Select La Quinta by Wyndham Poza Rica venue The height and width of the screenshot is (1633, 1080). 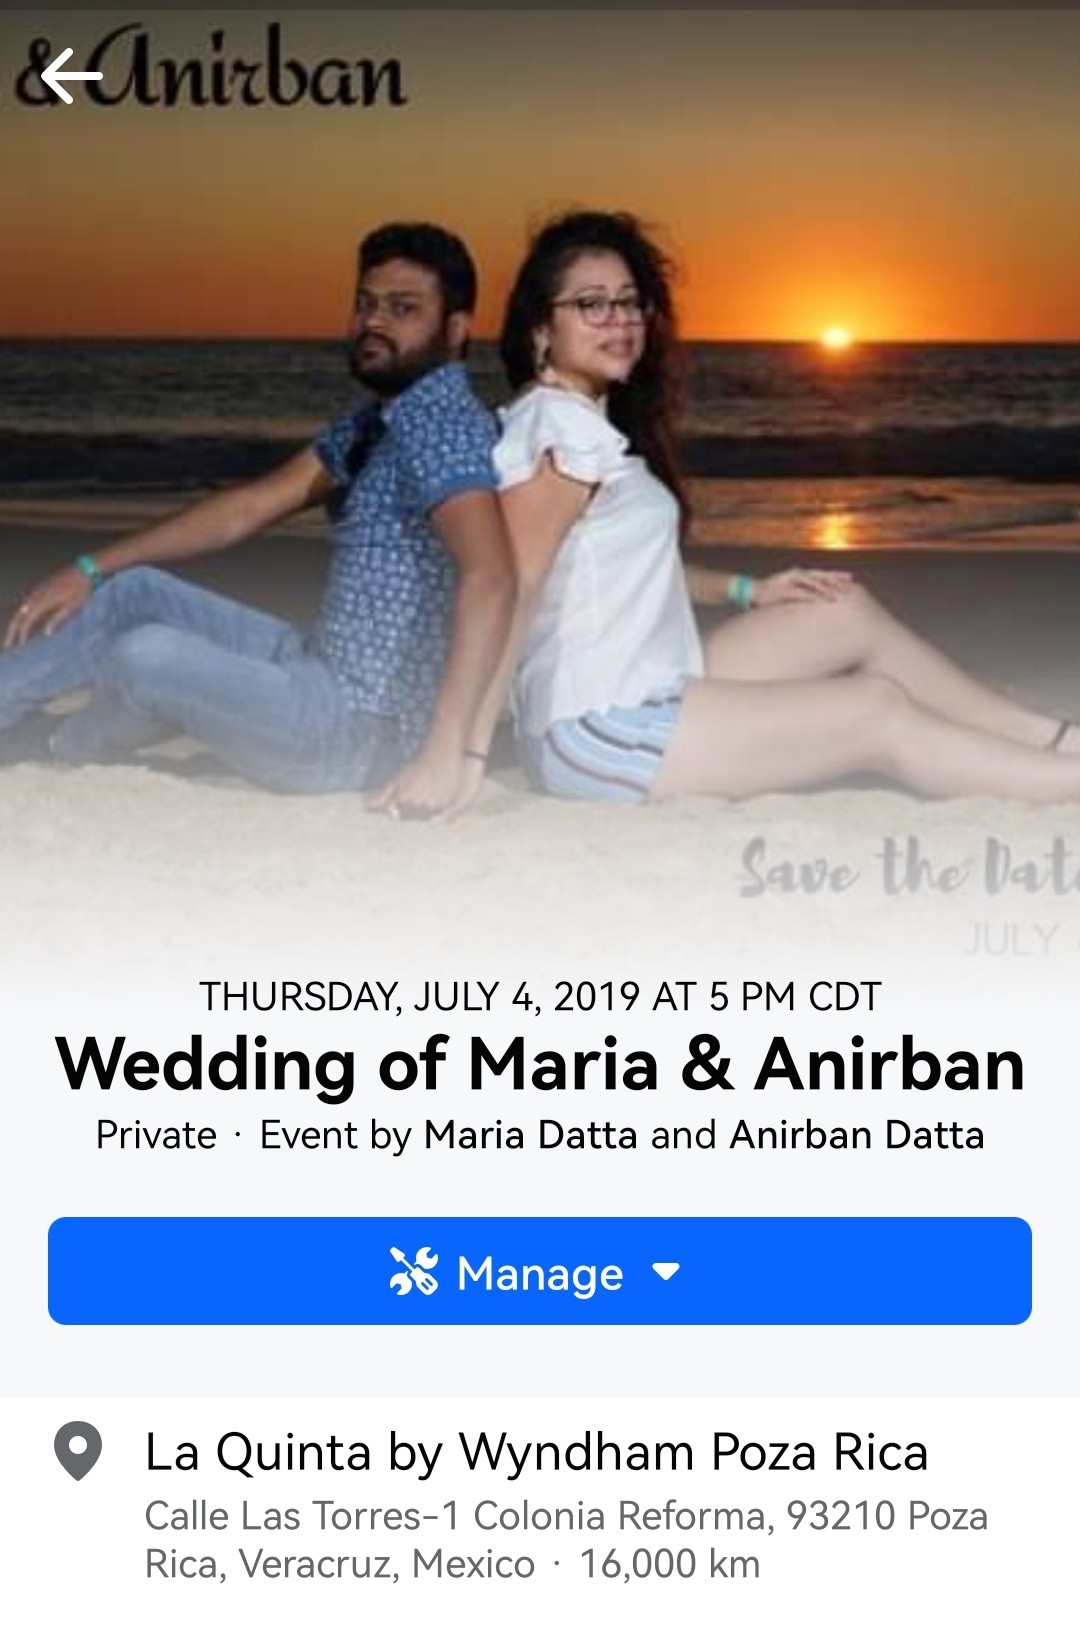(x=536, y=1452)
